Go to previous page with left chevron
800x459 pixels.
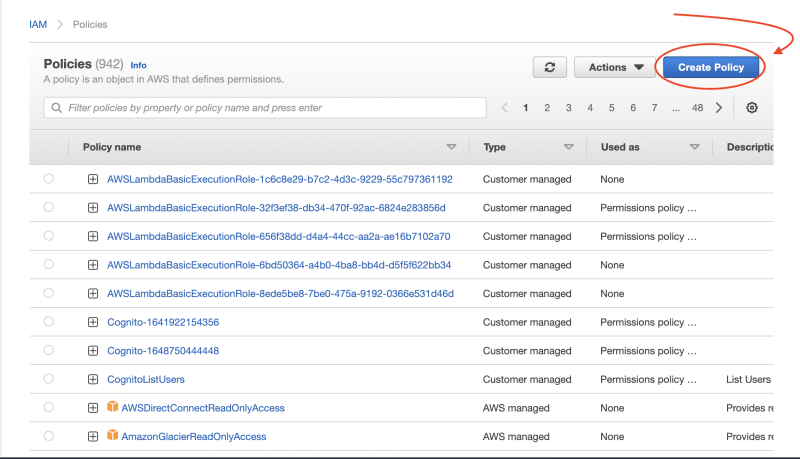tap(504, 108)
